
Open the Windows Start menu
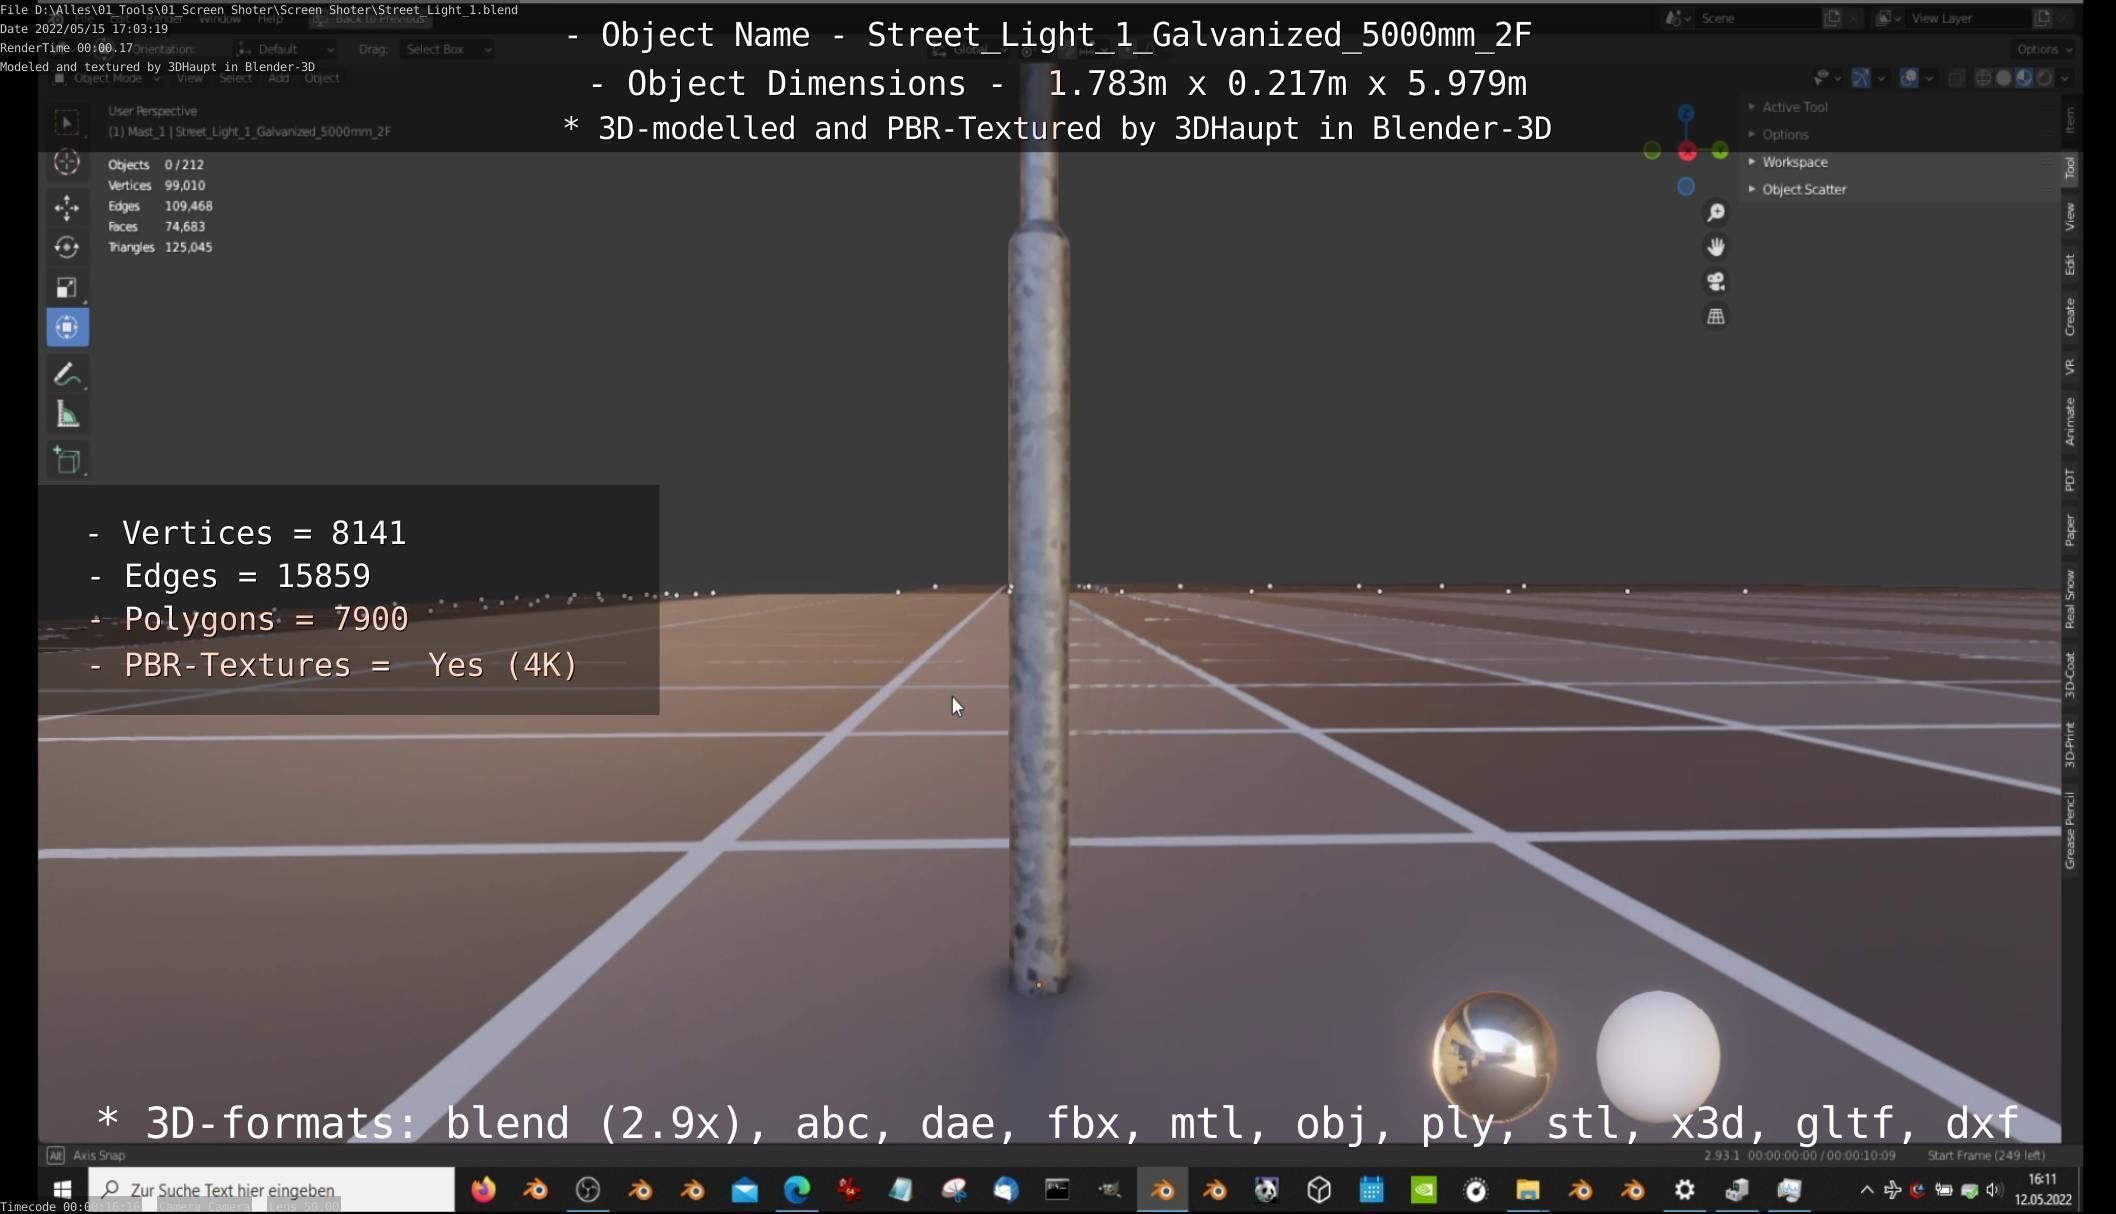(62, 1189)
